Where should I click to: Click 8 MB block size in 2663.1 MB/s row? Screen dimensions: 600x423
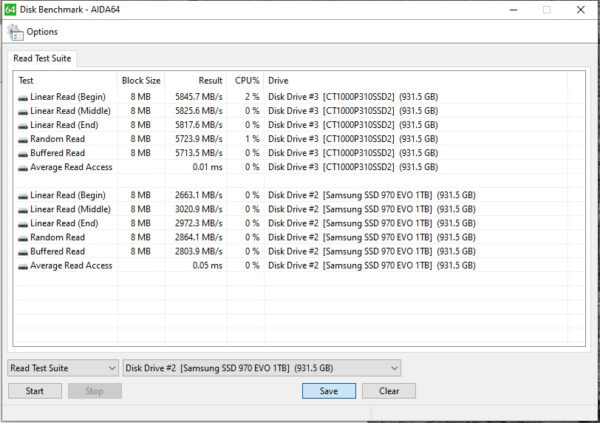coord(140,195)
